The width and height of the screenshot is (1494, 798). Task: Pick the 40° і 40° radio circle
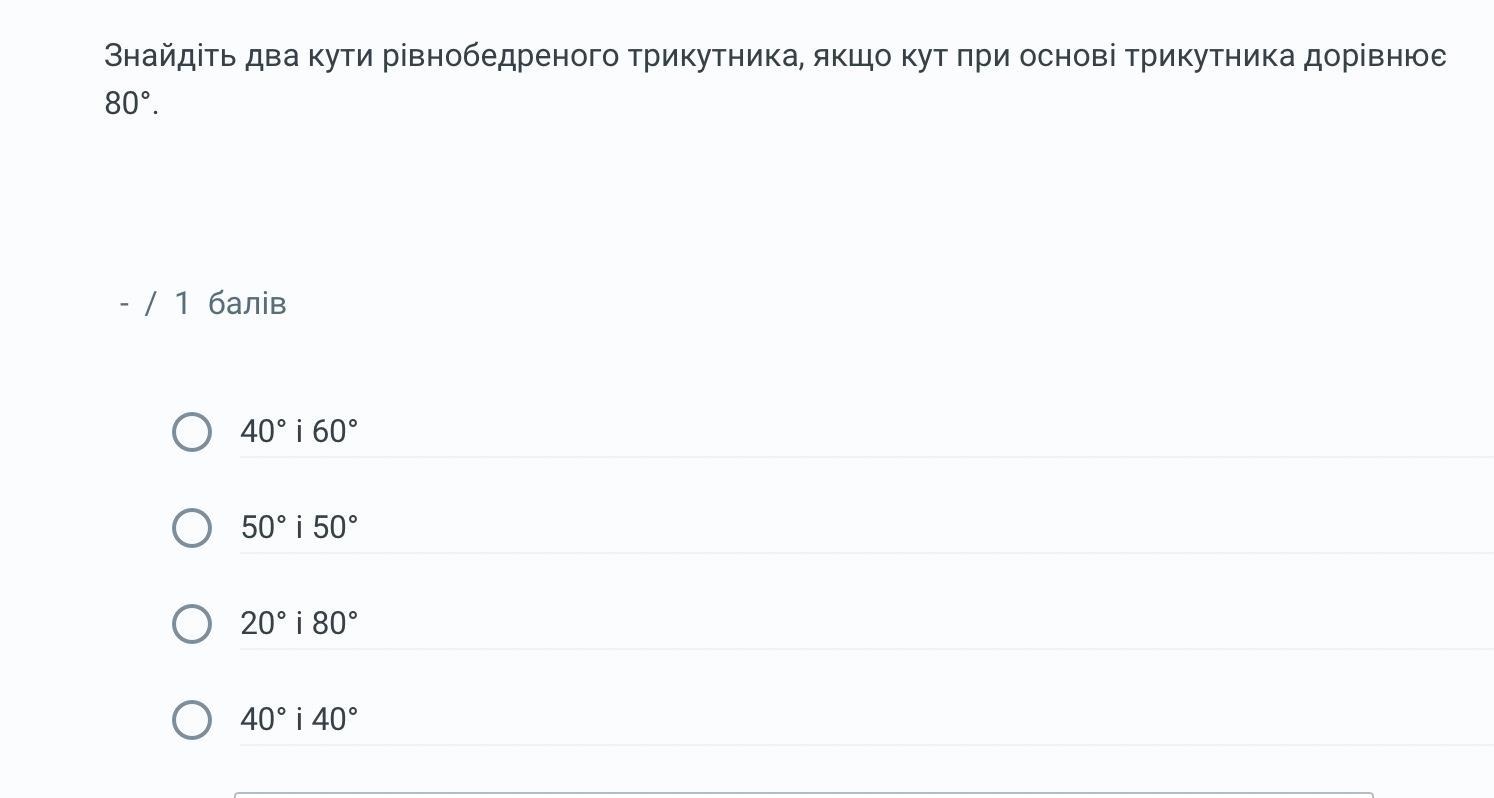[191, 720]
